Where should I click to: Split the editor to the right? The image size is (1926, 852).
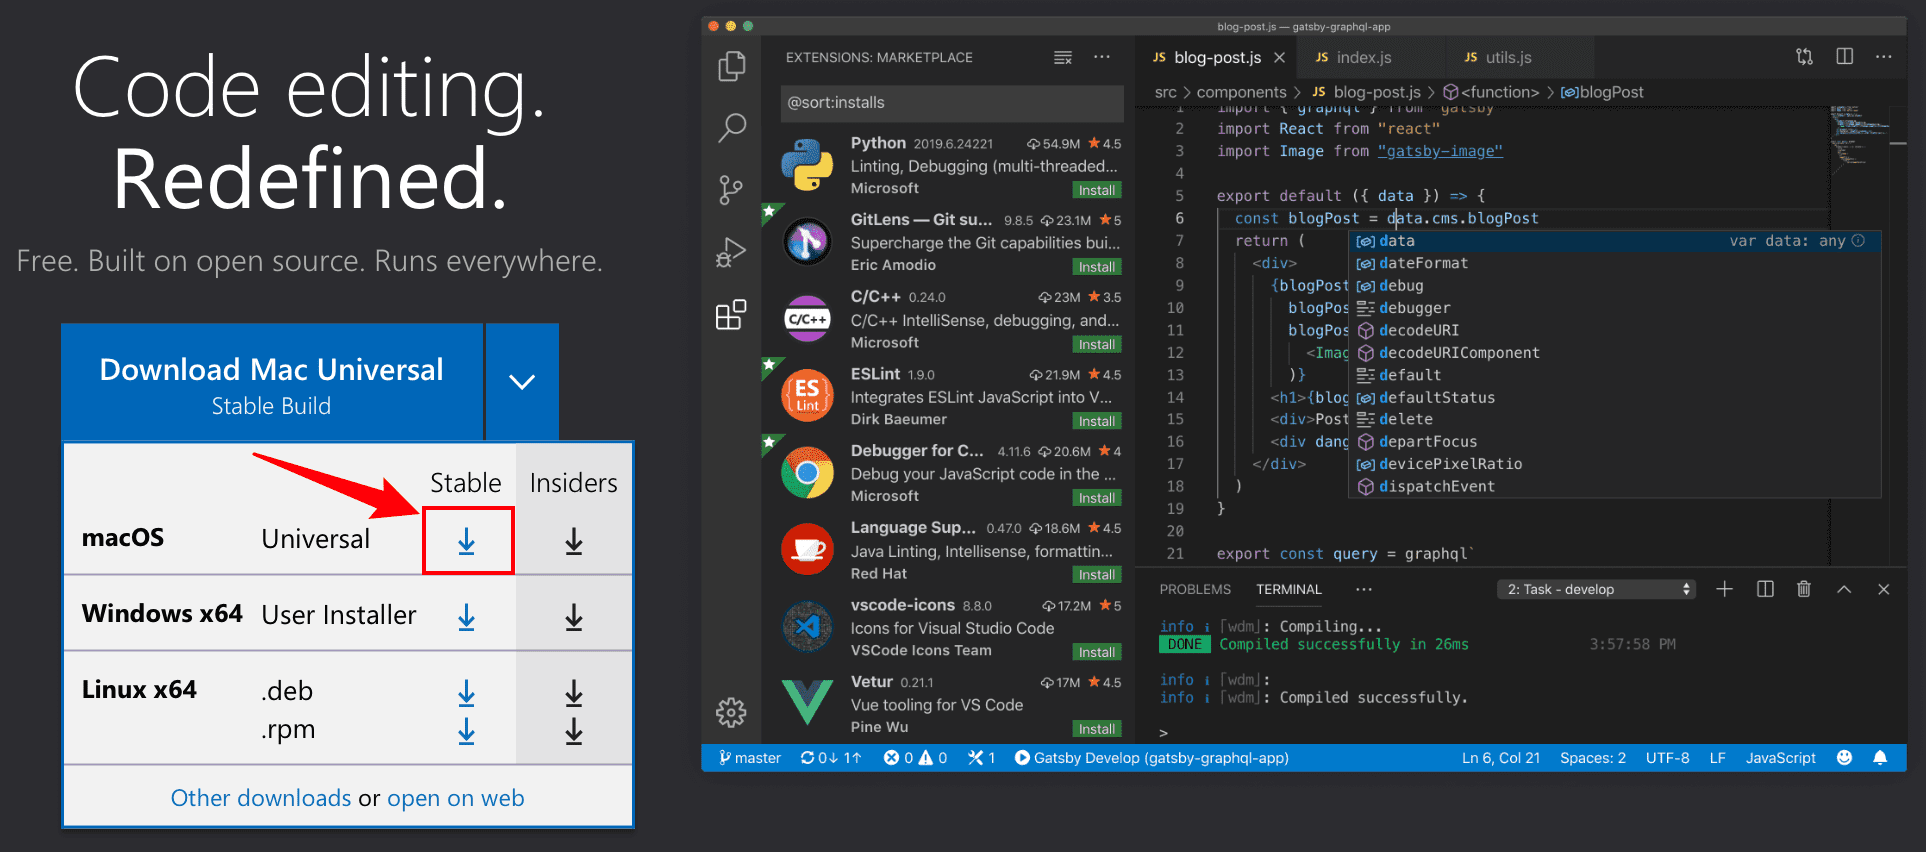[x=1845, y=57]
